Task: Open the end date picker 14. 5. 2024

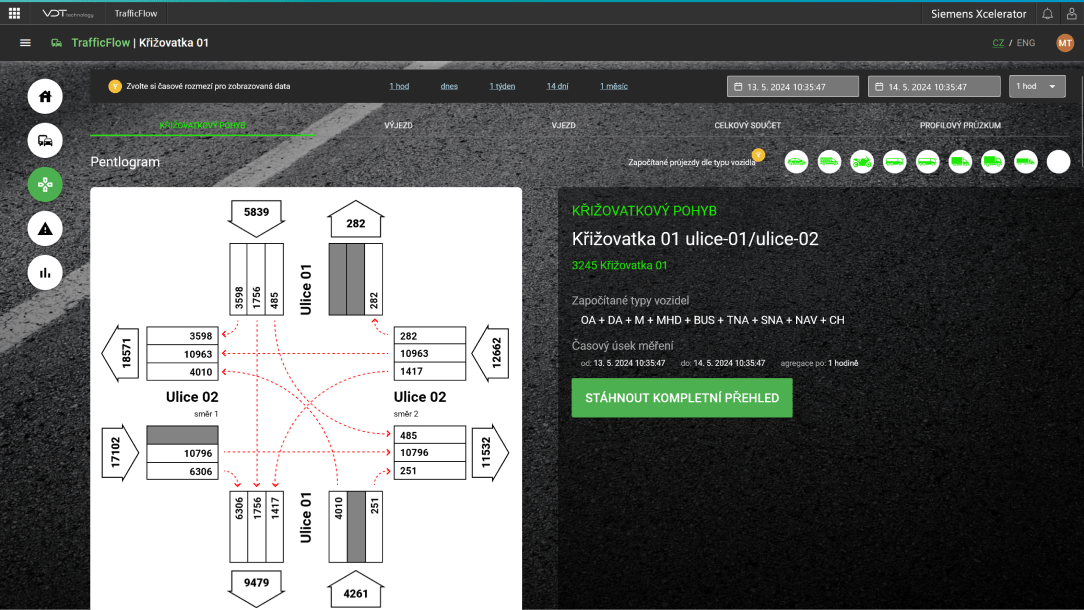Action: tap(933, 87)
